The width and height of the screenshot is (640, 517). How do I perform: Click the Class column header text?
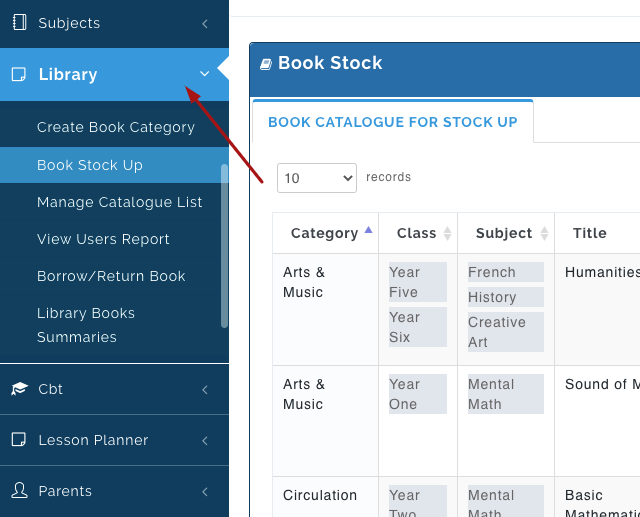tap(416, 233)
